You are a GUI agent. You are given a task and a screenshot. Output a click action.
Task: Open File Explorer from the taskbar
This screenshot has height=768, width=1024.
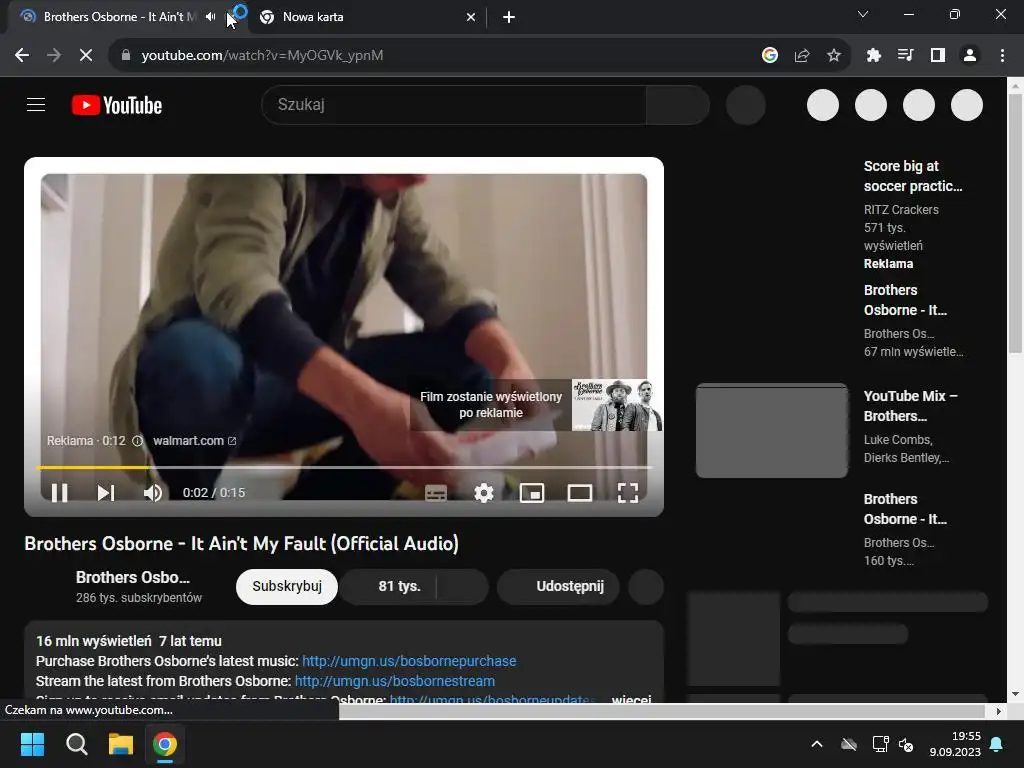tap(121, 744)
